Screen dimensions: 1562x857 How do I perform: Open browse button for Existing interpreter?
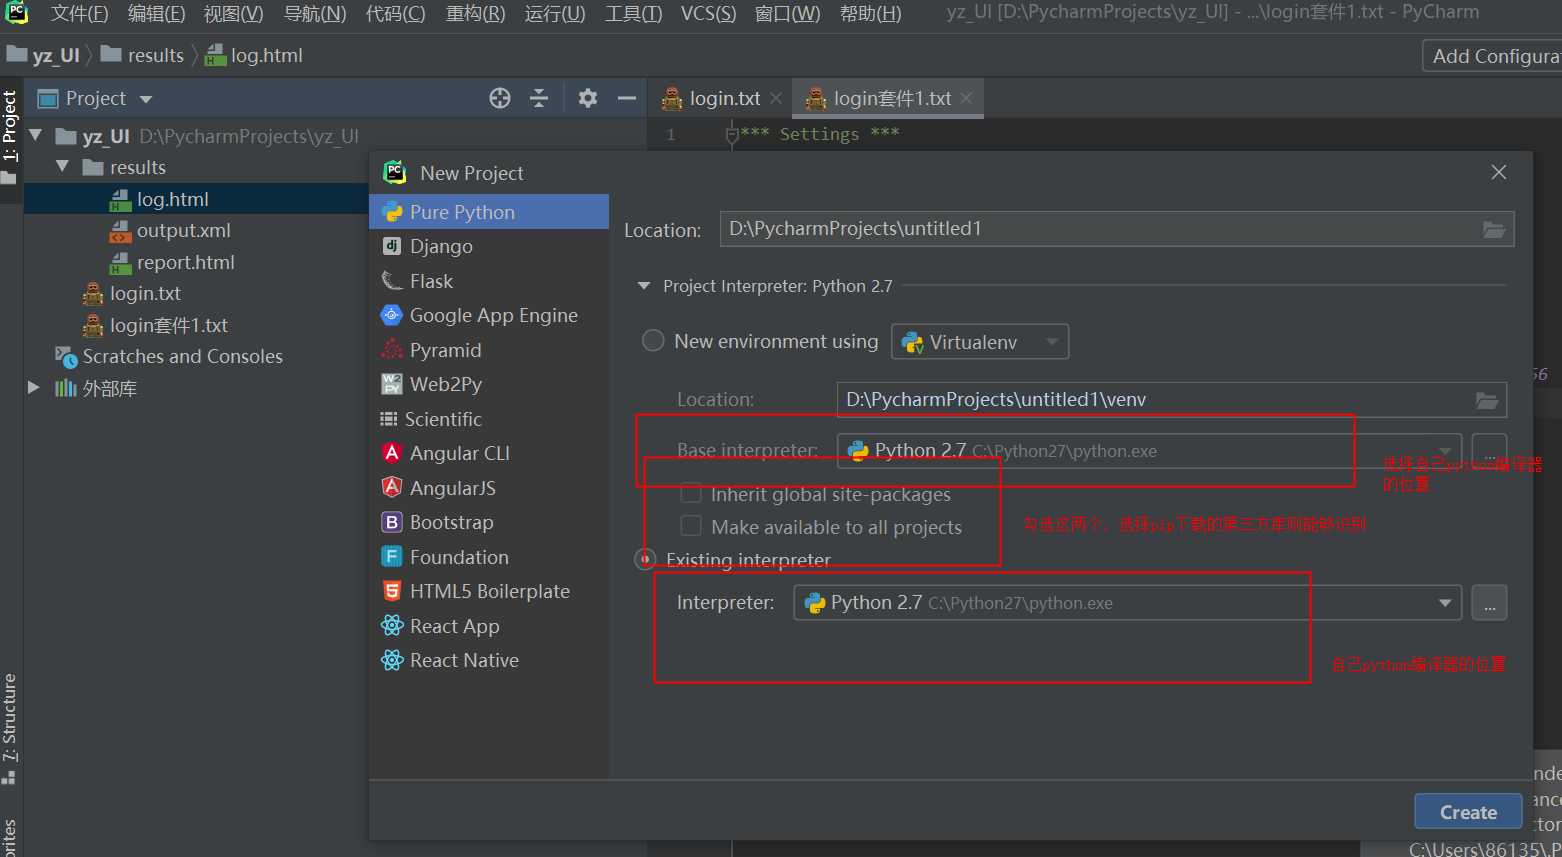(x=1489, y=603)
